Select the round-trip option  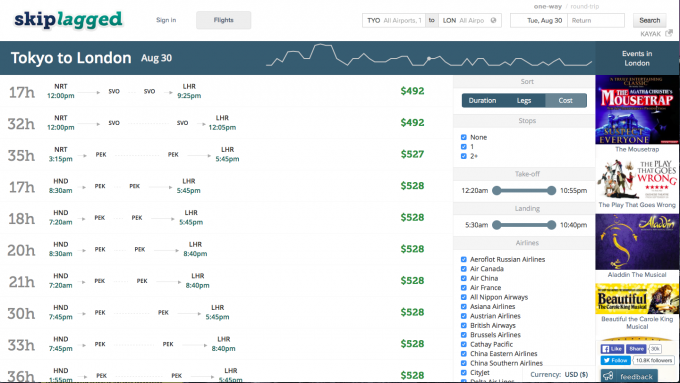click(585, 7)
